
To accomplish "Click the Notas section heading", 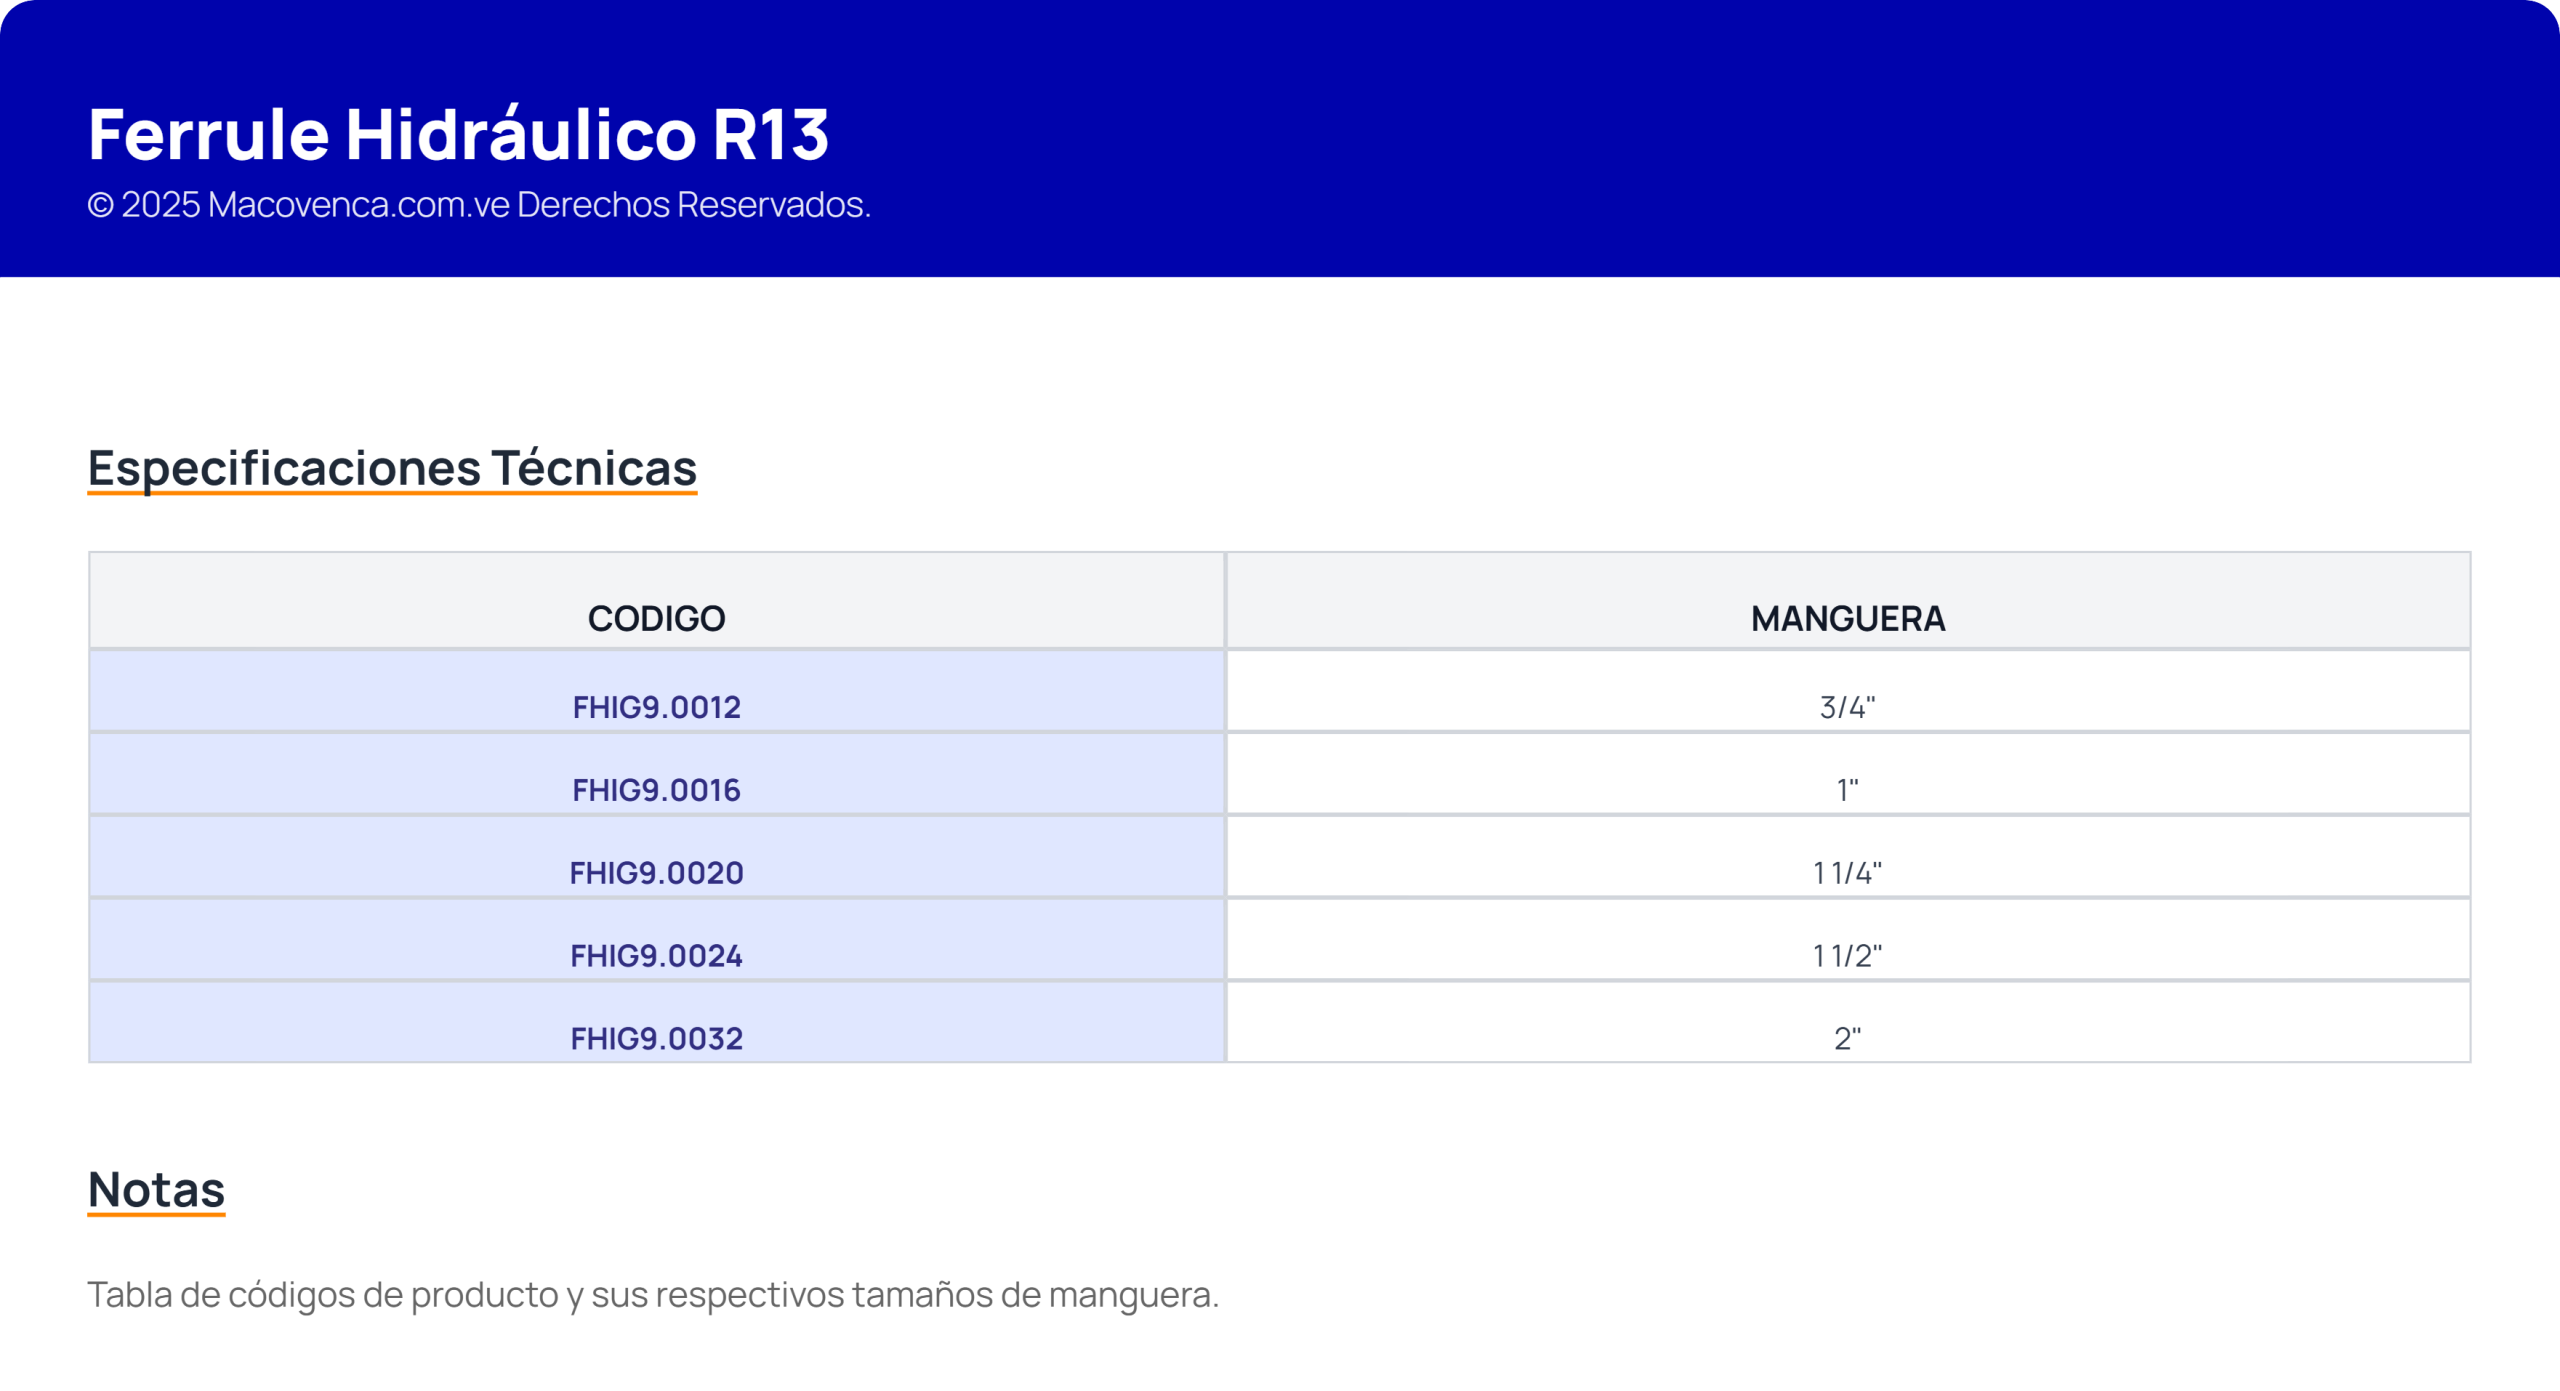I will click(x=156, y=1190).
